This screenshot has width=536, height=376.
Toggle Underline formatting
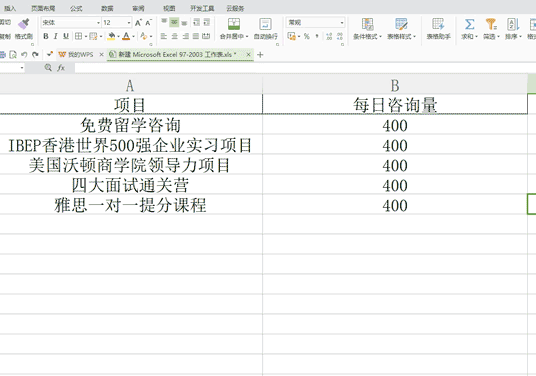click(66, 36)
